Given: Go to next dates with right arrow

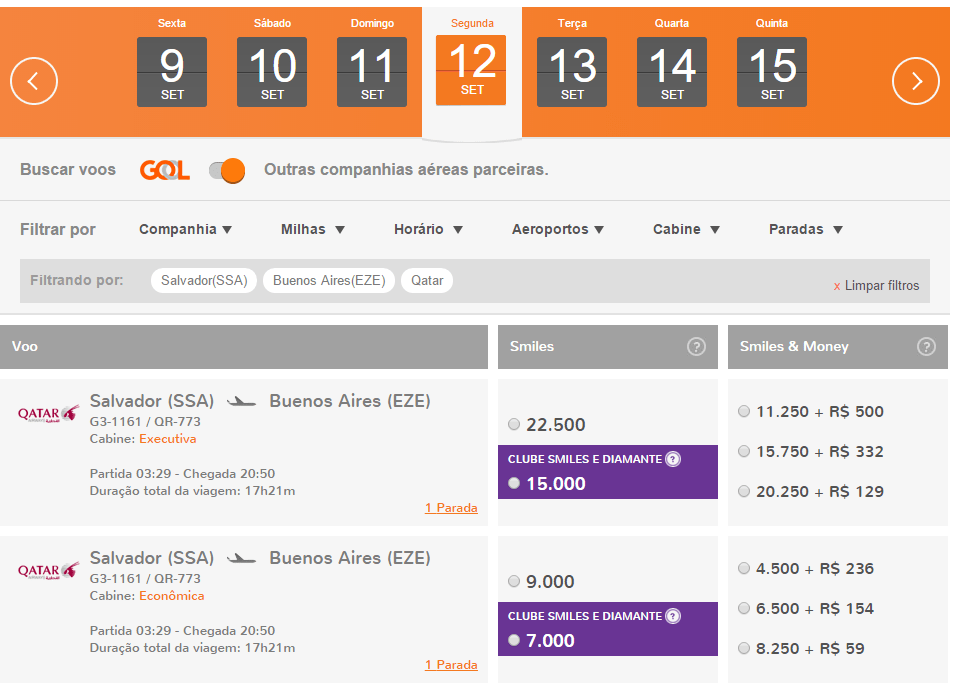Looking at the screenshot, I should pos(916,81).
